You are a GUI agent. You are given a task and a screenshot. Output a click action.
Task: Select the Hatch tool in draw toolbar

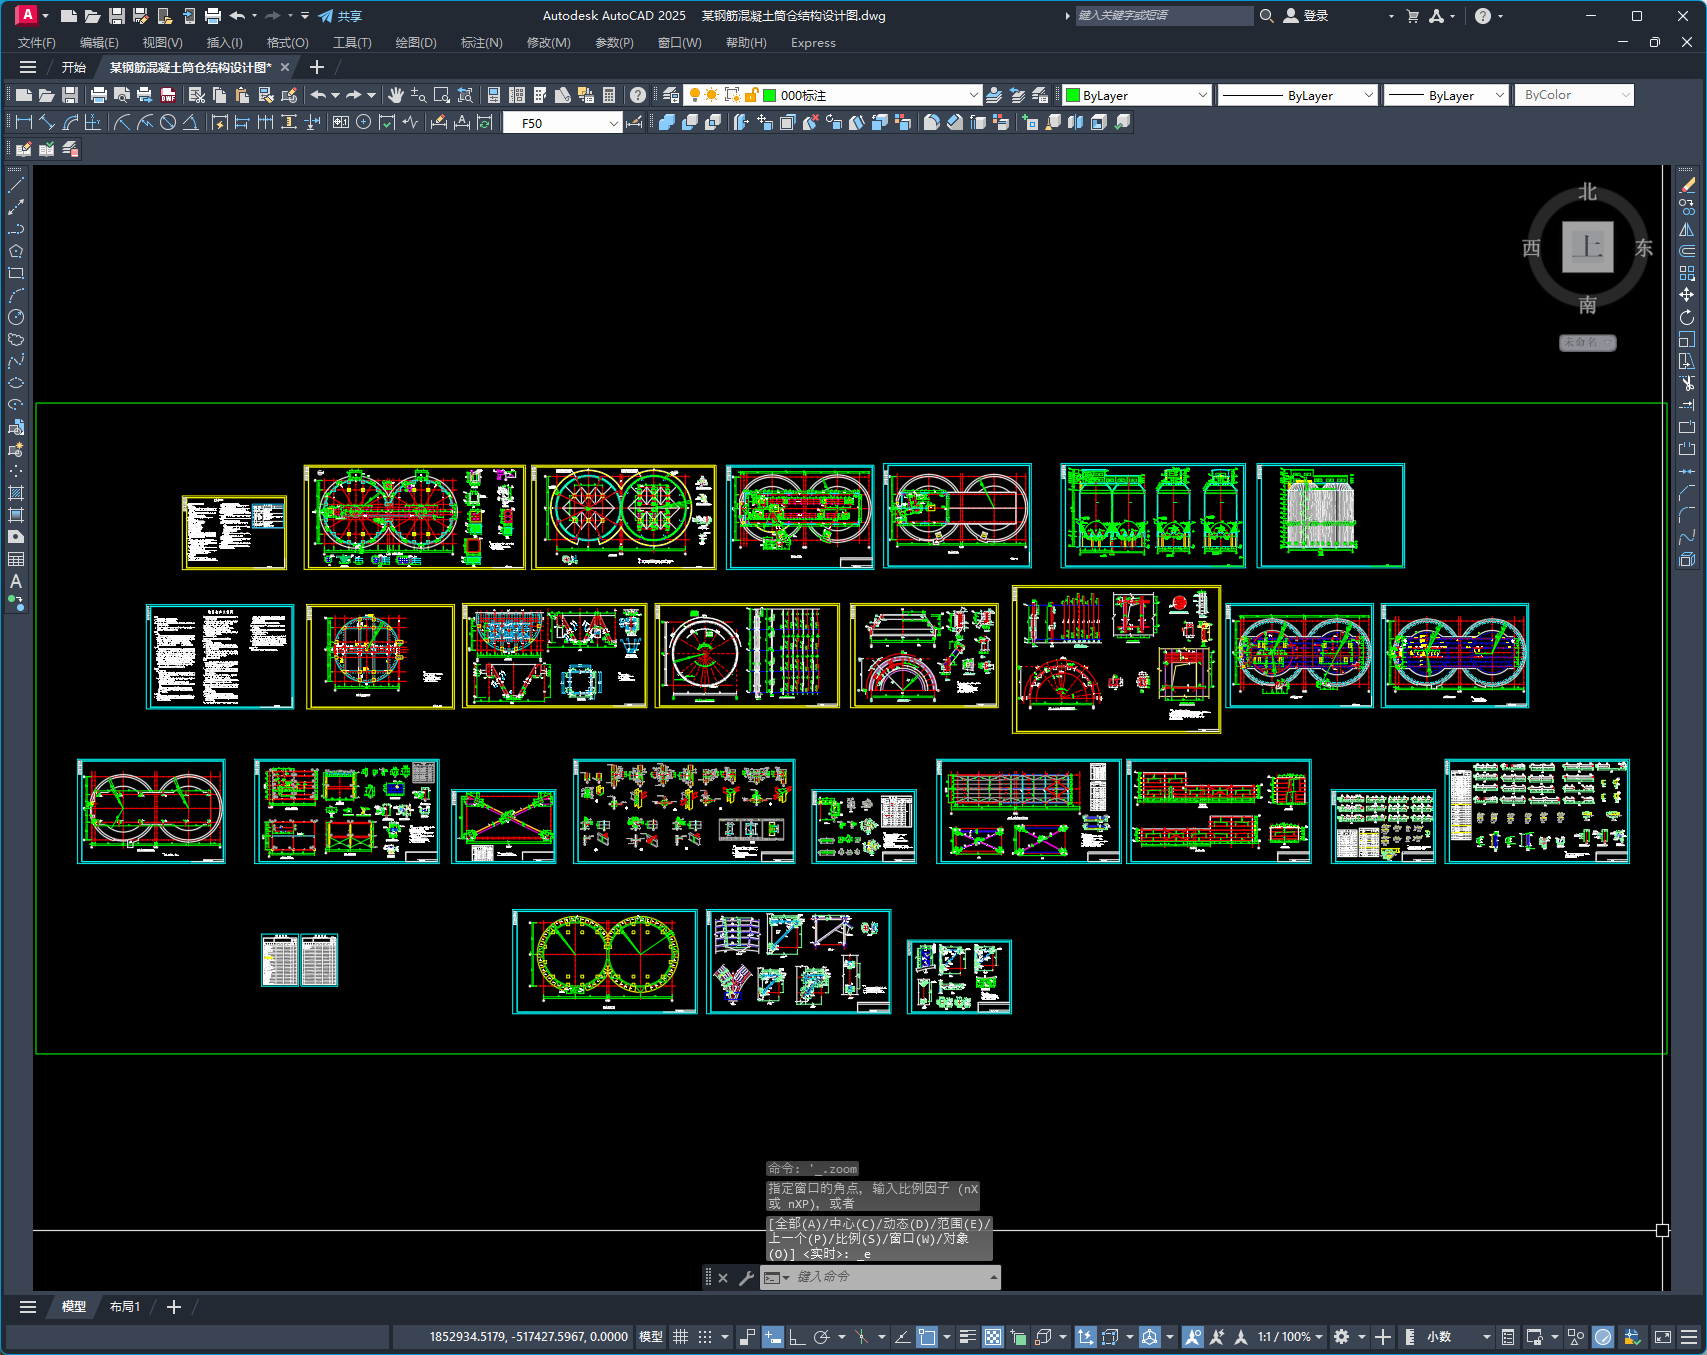(x=16, y=493)
